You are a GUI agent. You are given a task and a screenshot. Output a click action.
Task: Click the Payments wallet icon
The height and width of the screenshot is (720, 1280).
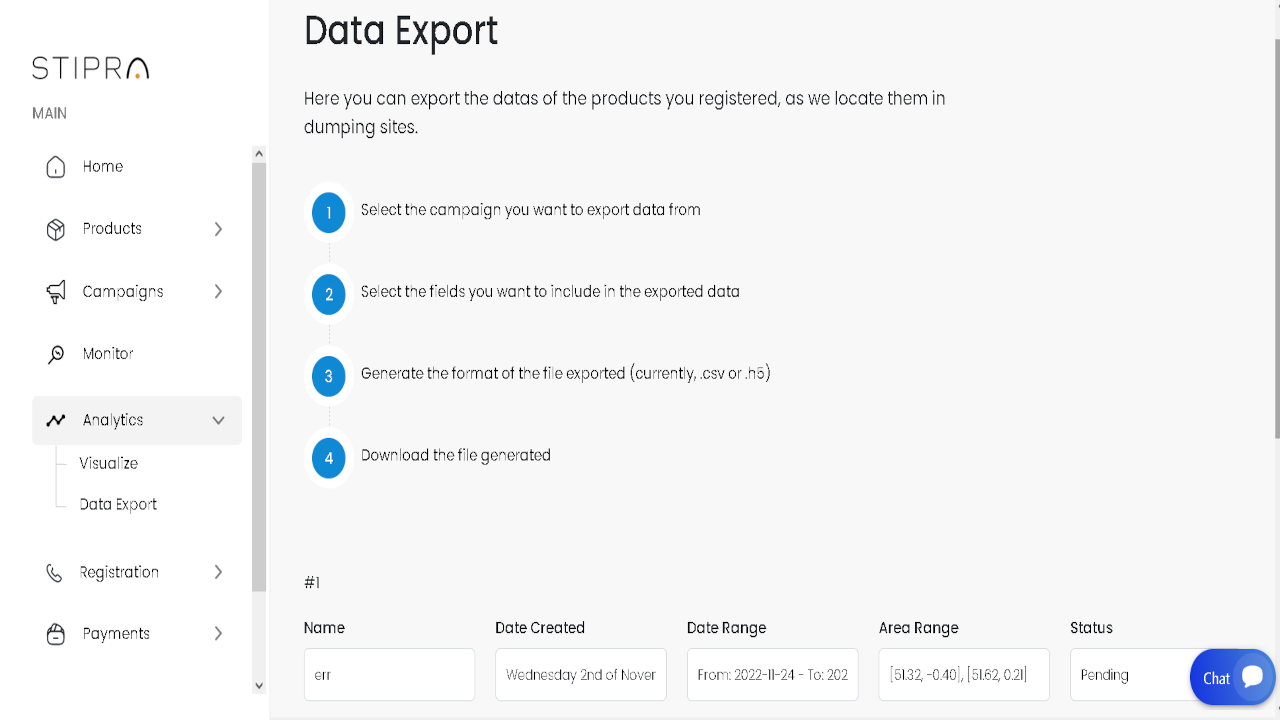(56, 634)
